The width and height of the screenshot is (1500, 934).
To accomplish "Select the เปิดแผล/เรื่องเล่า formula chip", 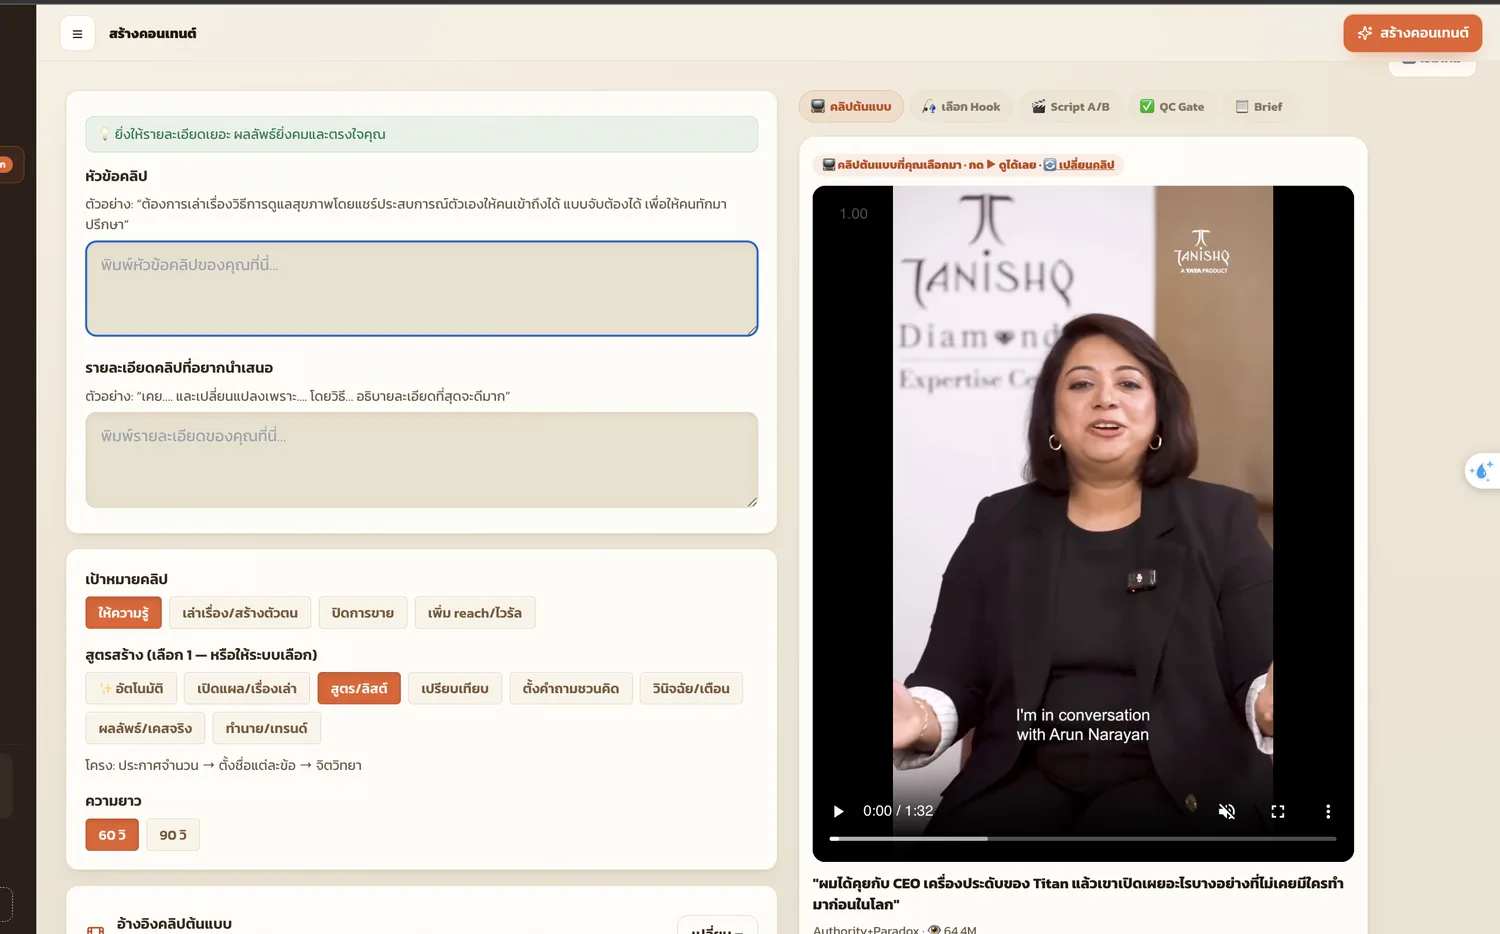I will pyautogui.click(x=247, y=688).
